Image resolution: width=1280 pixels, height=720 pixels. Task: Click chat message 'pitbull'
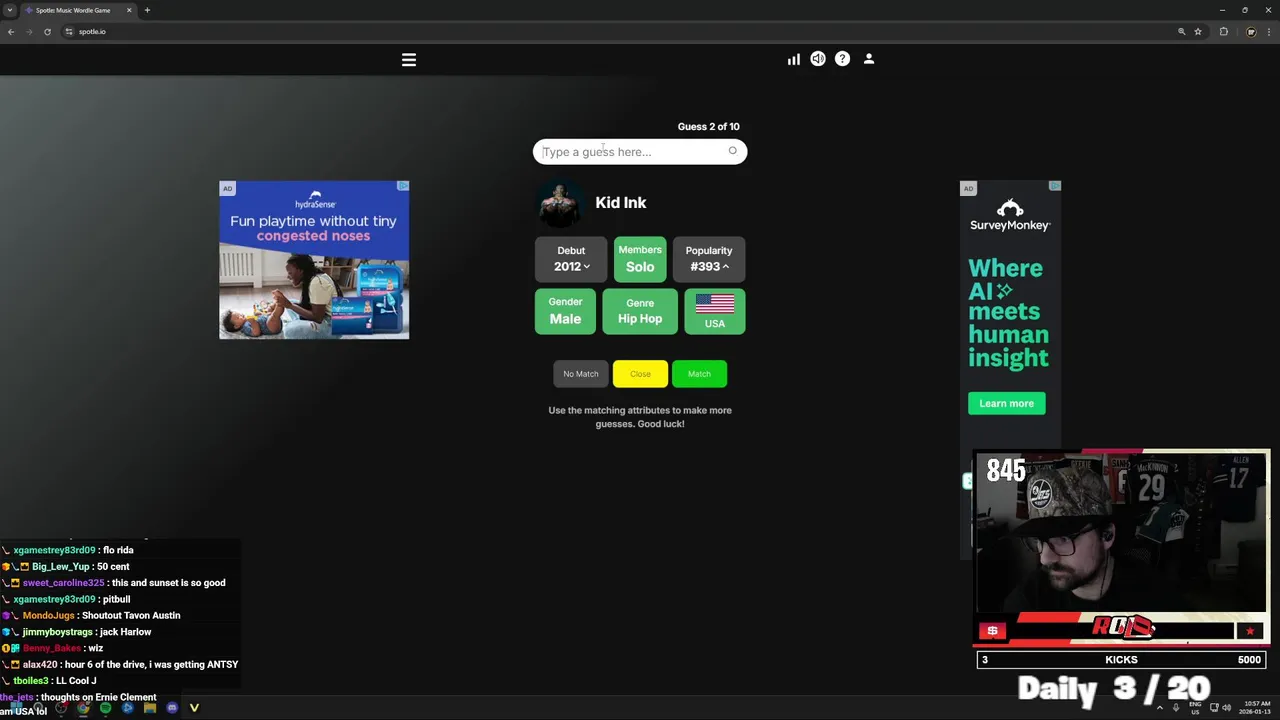116,599
